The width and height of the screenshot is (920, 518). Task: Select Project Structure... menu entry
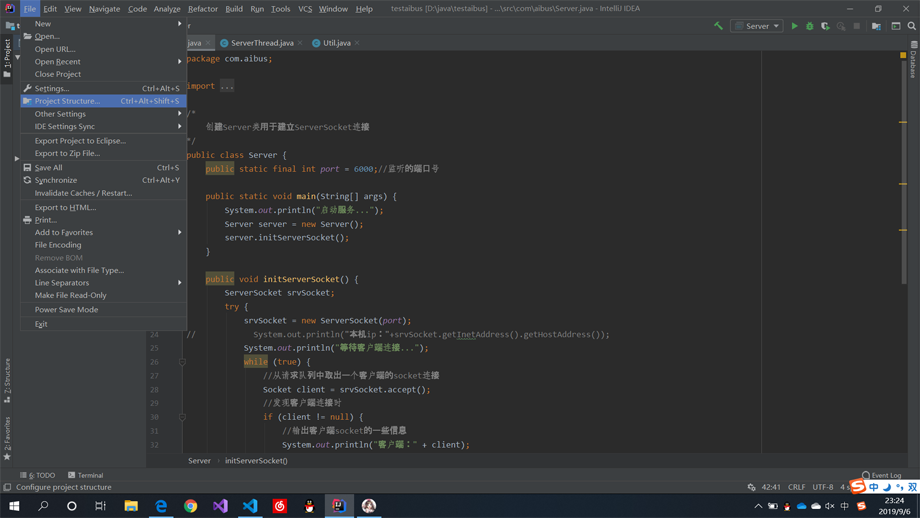[67, 101]
